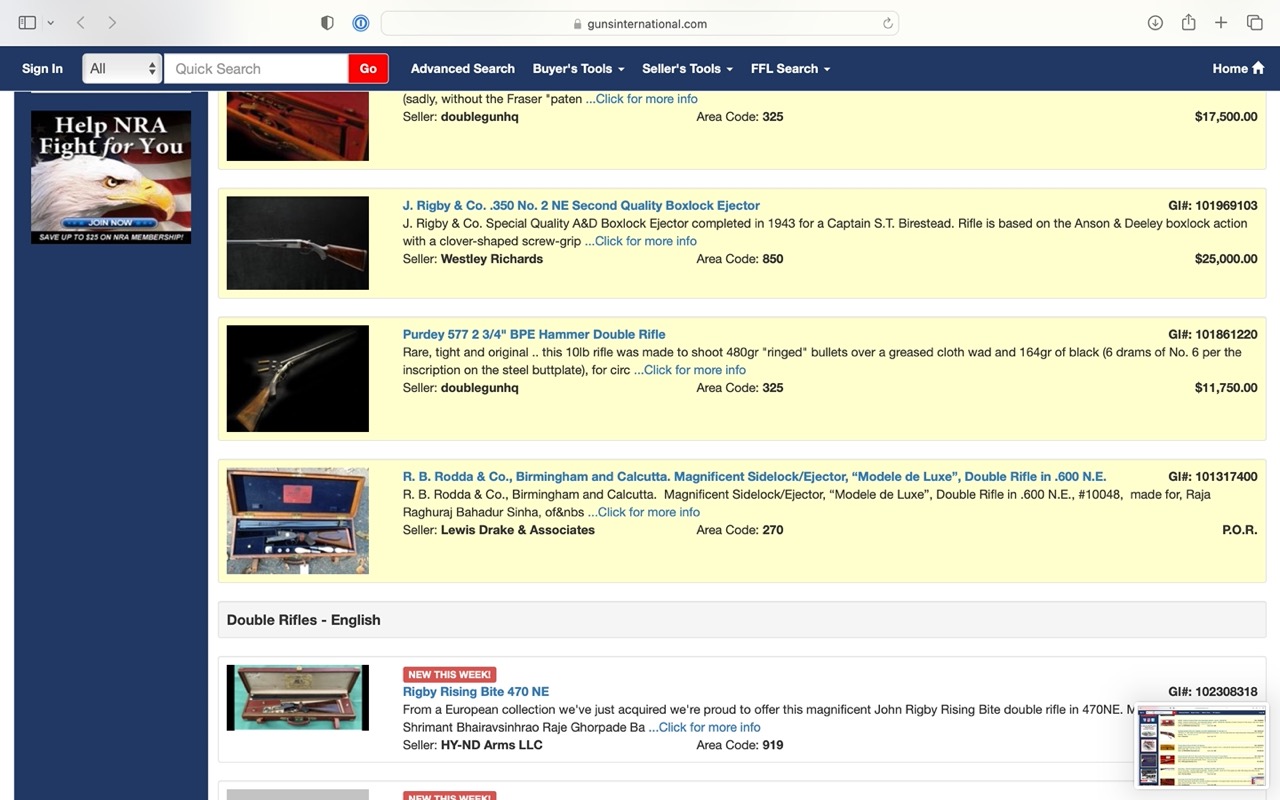The width and height of the screenshot is (1280, 800).
Task: Open Click for more info in the Rigby Rising Bite listing
Action: [709, 727]
